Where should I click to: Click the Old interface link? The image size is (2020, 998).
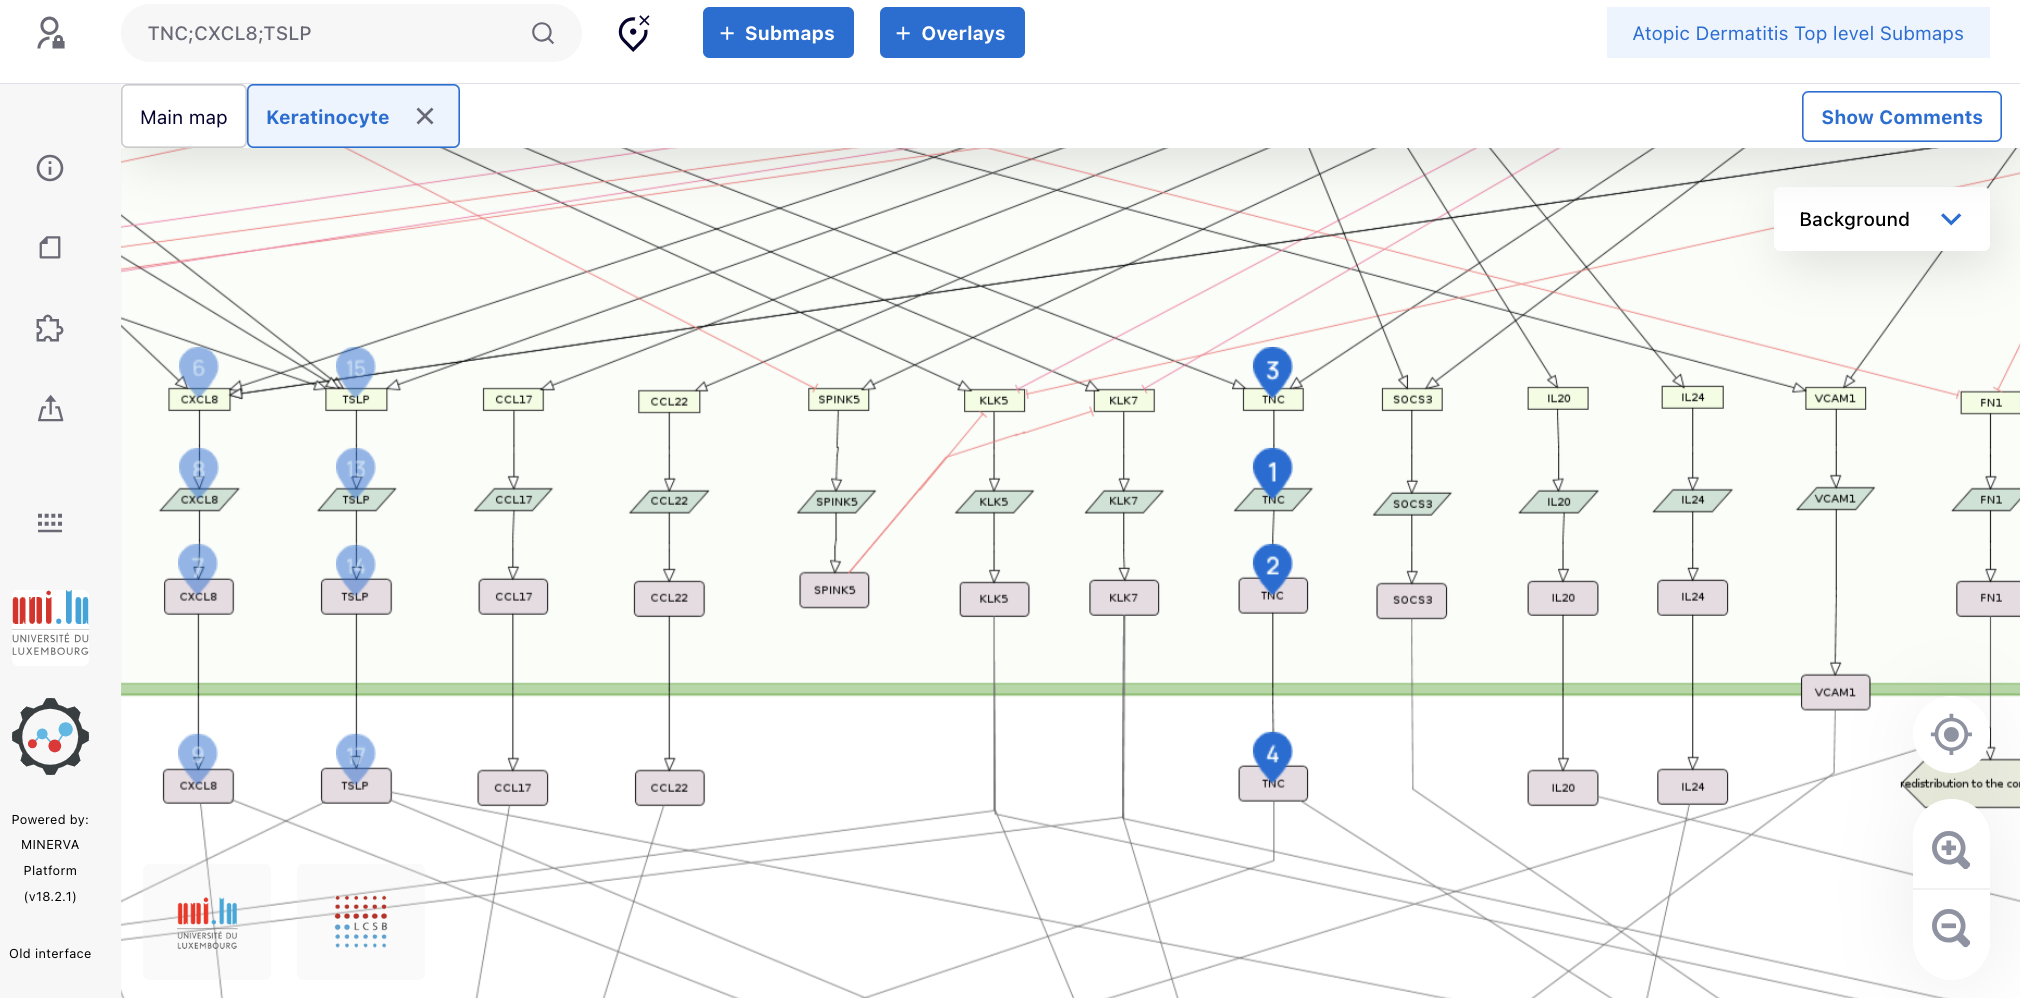(x=50, y=953)
